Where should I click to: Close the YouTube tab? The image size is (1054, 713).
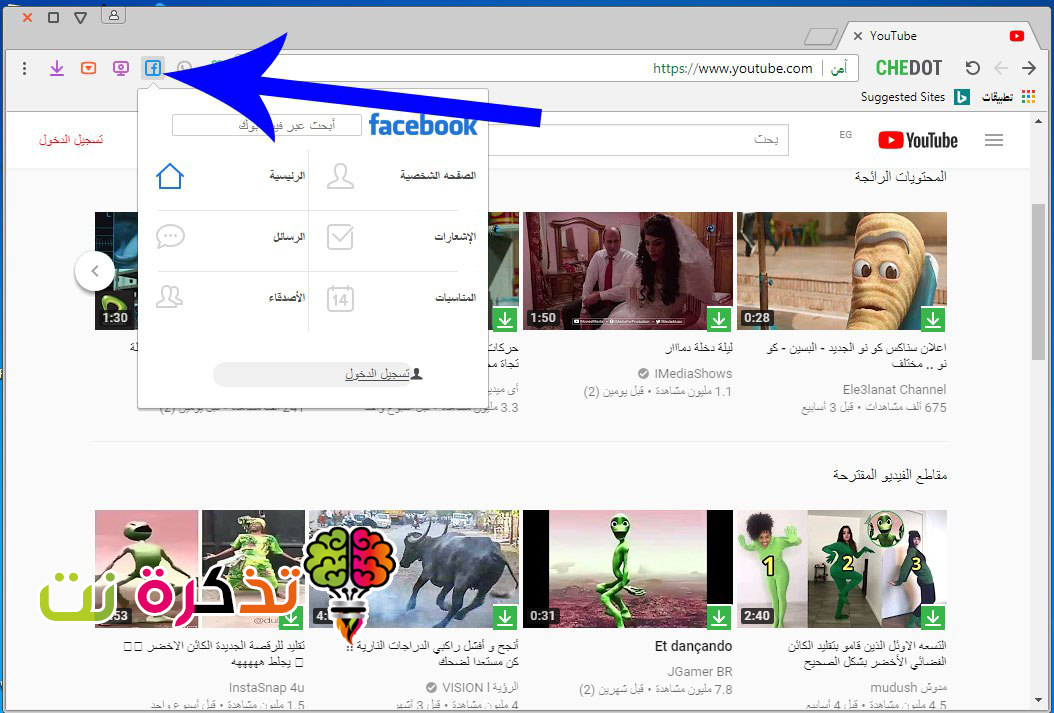858,36
